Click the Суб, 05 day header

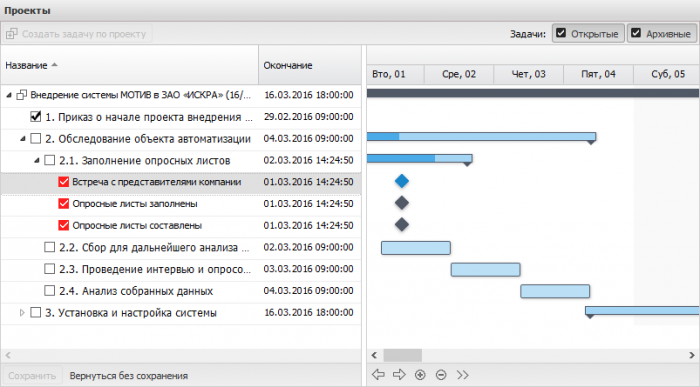(667, 74)
